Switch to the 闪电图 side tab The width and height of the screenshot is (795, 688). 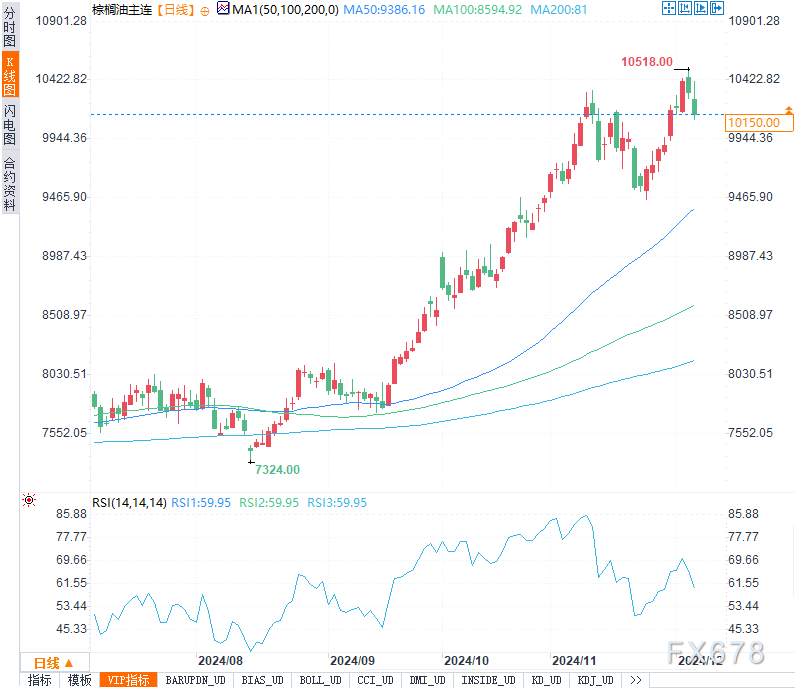(x=10, y=123)
